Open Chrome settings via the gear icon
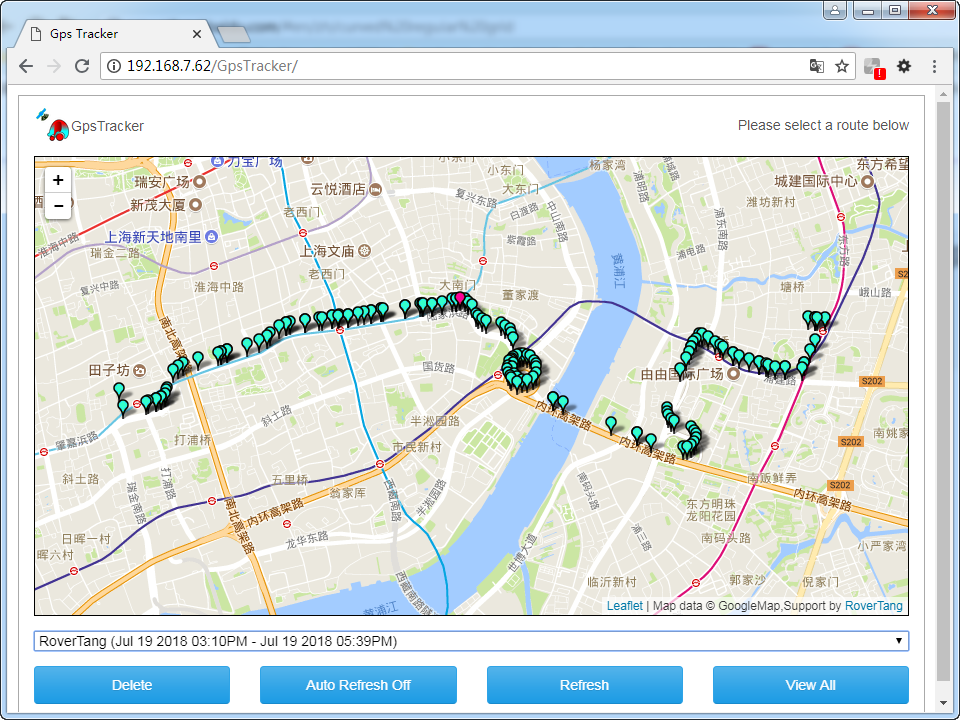The image size is (960, 720). coord(903,64)
